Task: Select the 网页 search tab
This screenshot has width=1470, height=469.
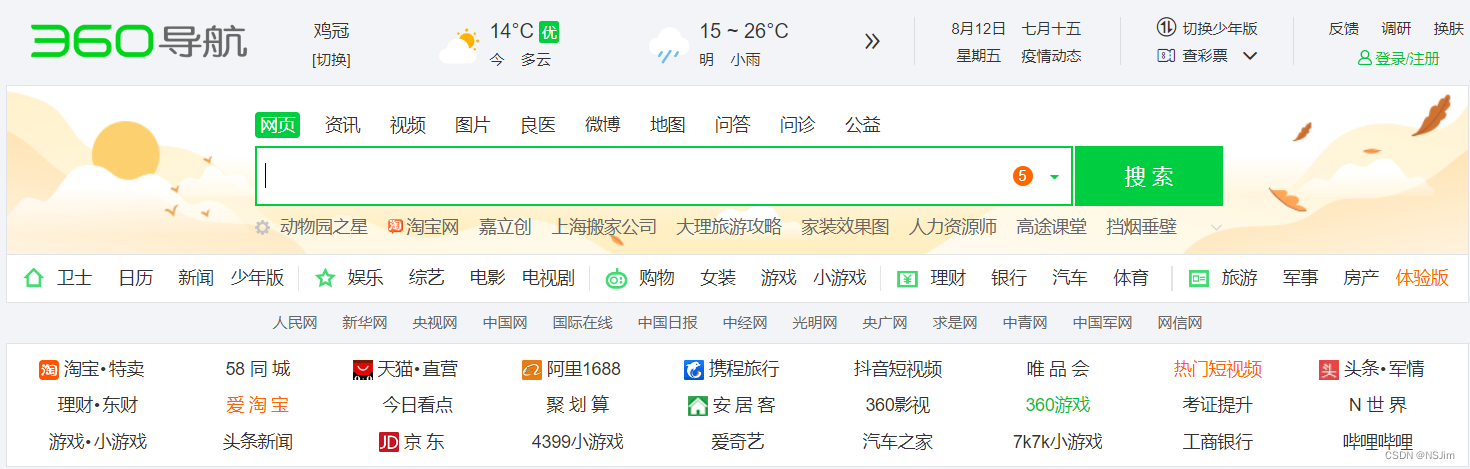Action: pos(277,125)
